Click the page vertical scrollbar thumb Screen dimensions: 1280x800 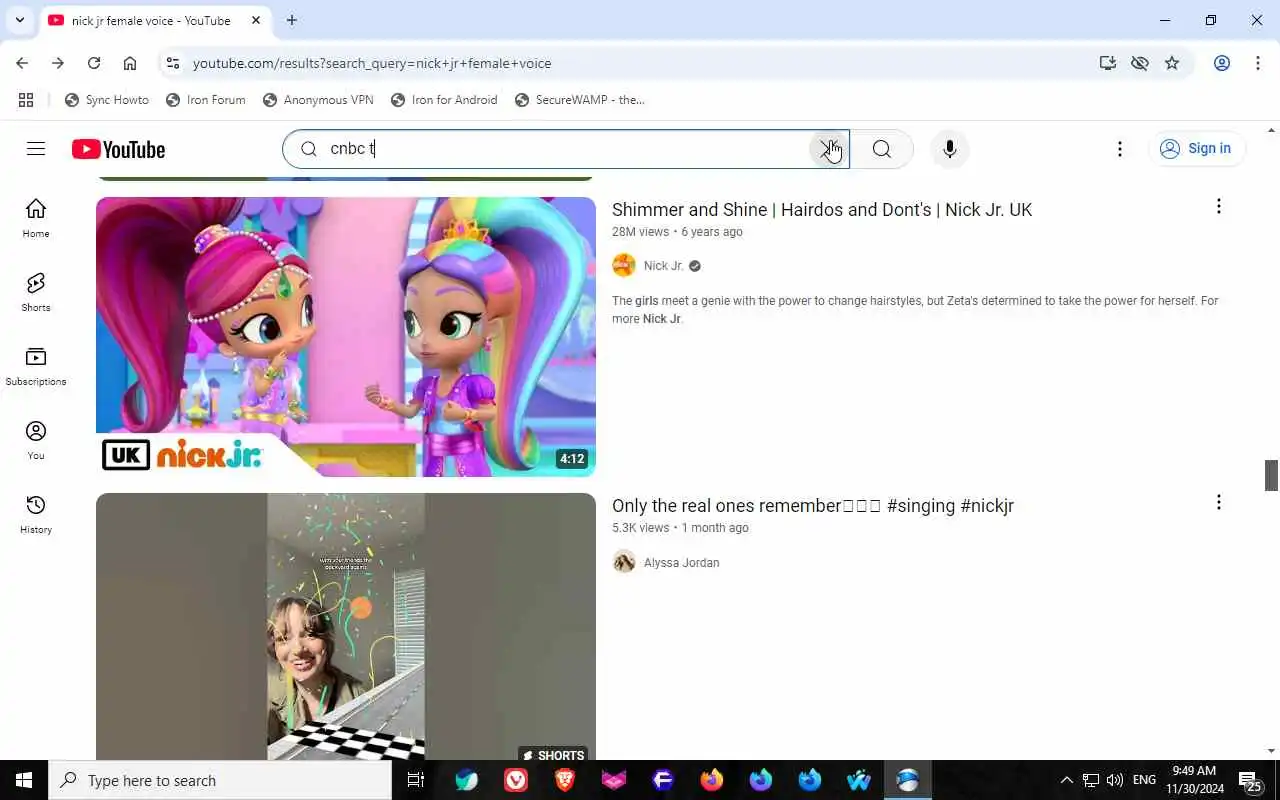(x=1272, y=475)
